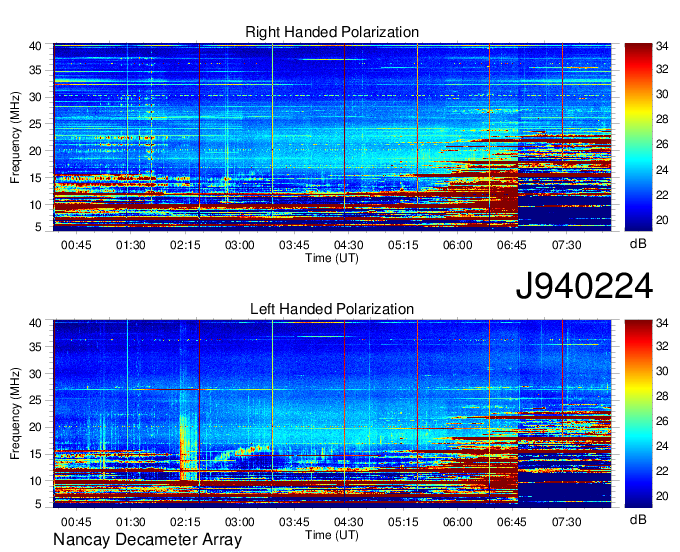Click the 22 value on the lower colorbar
Viewport: 680px width, 552px height.
[662, 471]
